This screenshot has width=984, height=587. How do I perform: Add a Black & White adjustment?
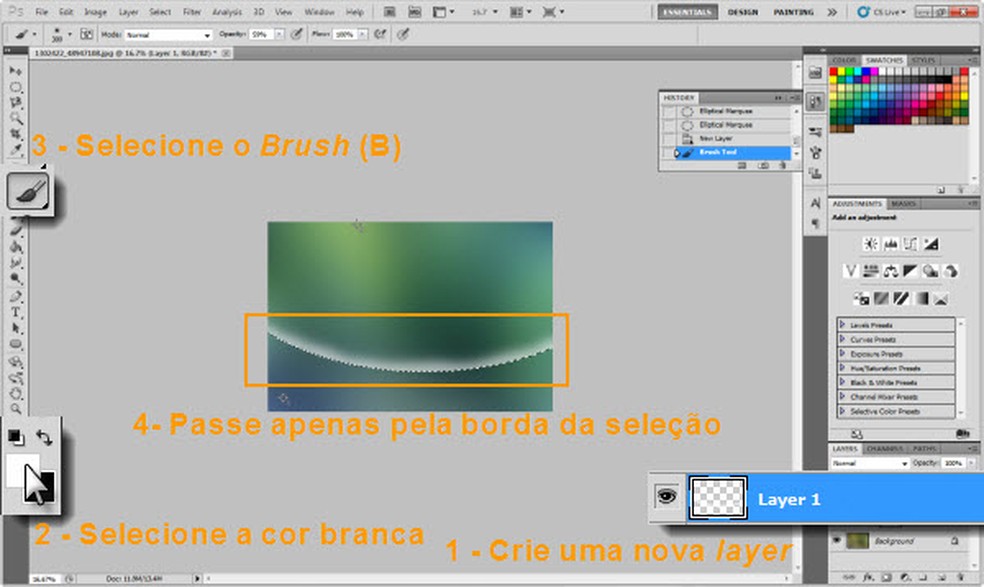pos(911,271)
